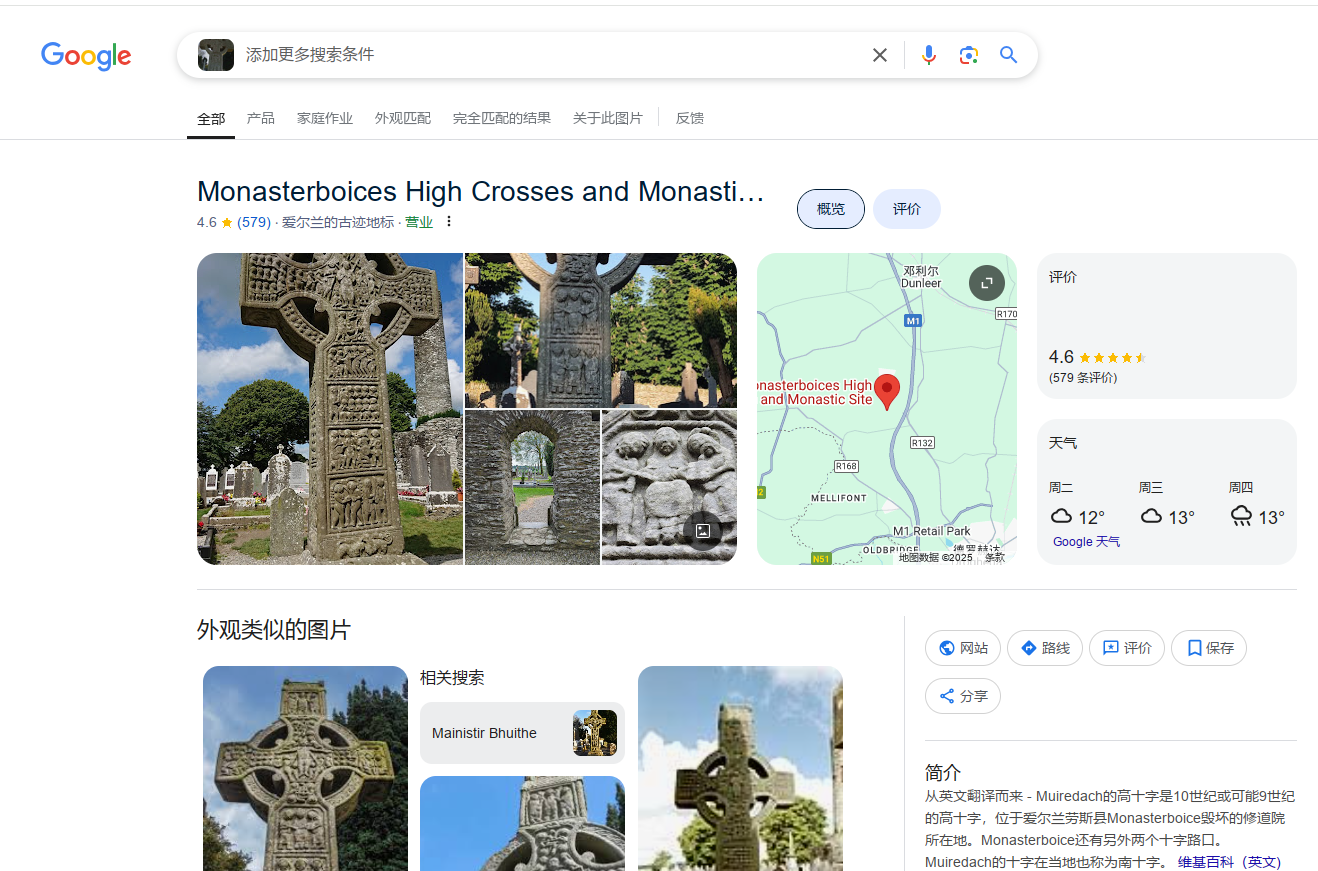The width and height of the screenshot is (1318, 871).
Task: Click Wednesday 周三 13° cloud weather icon
Action: tap(1151, 516)
